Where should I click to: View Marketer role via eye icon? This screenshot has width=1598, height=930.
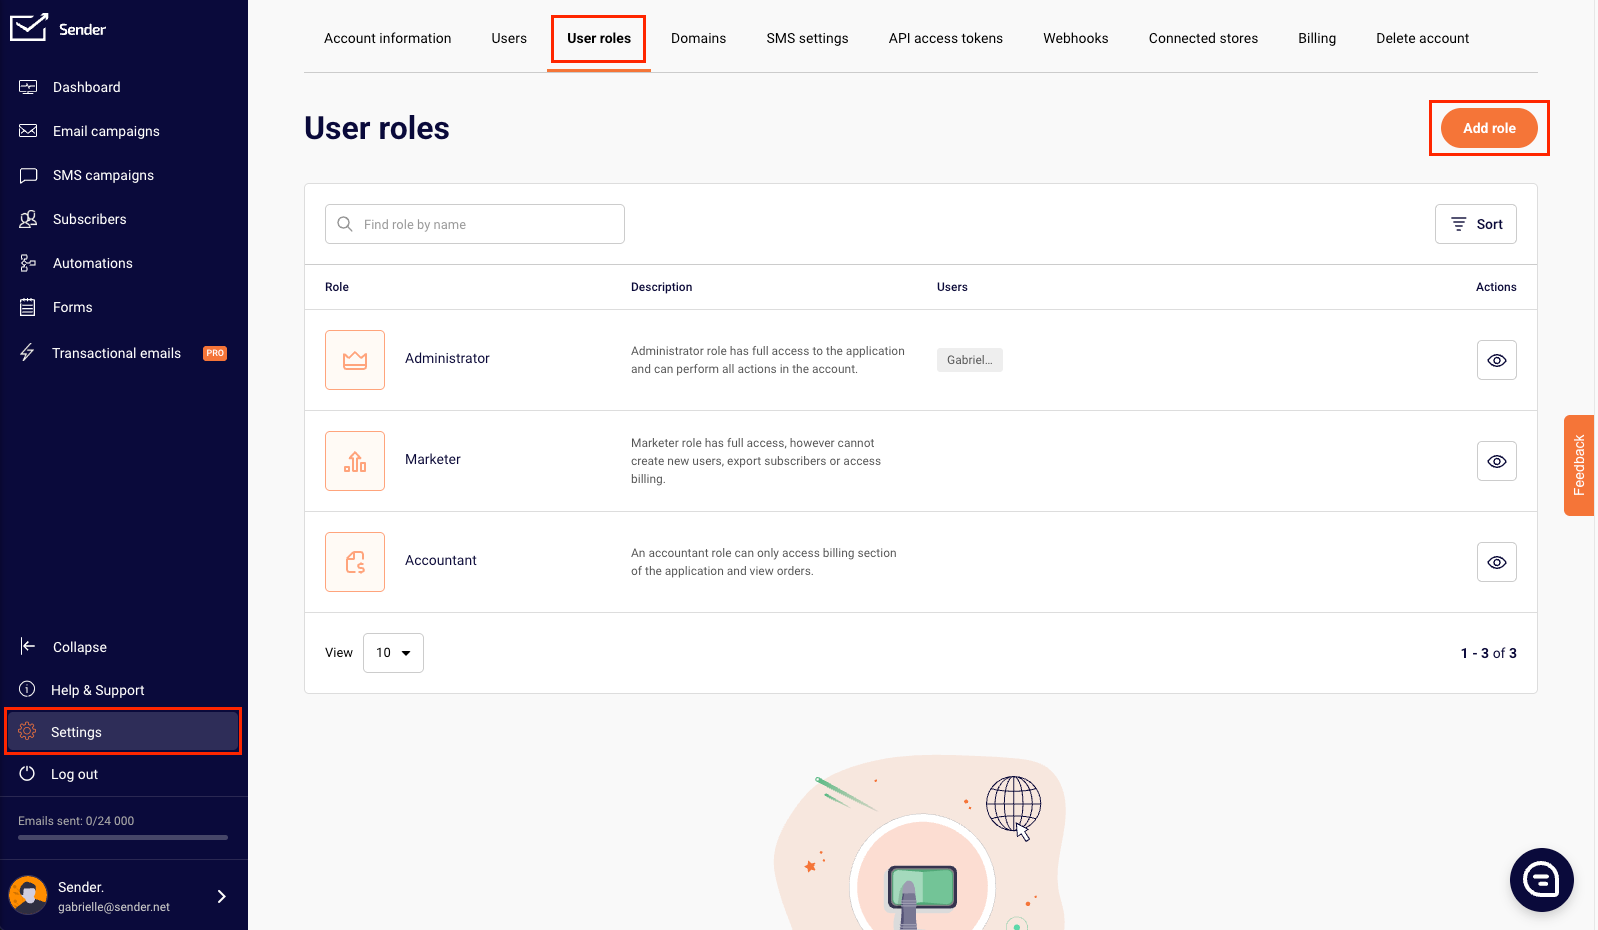1496,461
